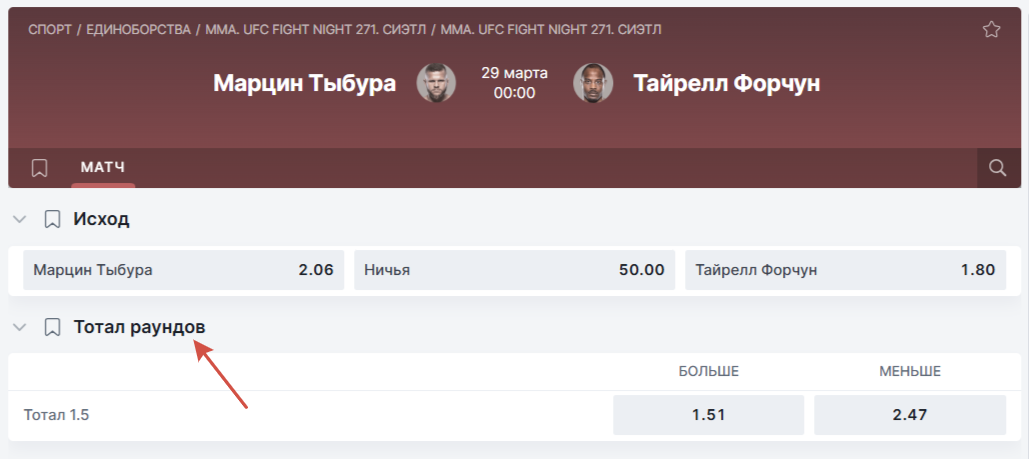Collapse the Исход section
This screenshot has height=459, width=1029.
pos(20,219)
